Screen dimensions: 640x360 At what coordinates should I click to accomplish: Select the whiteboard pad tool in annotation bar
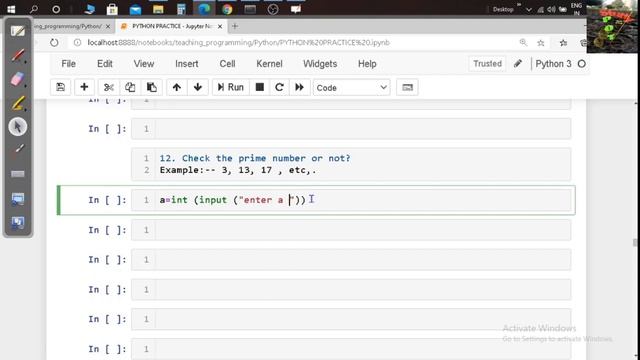pyautogui.click(x=18, y=31)
